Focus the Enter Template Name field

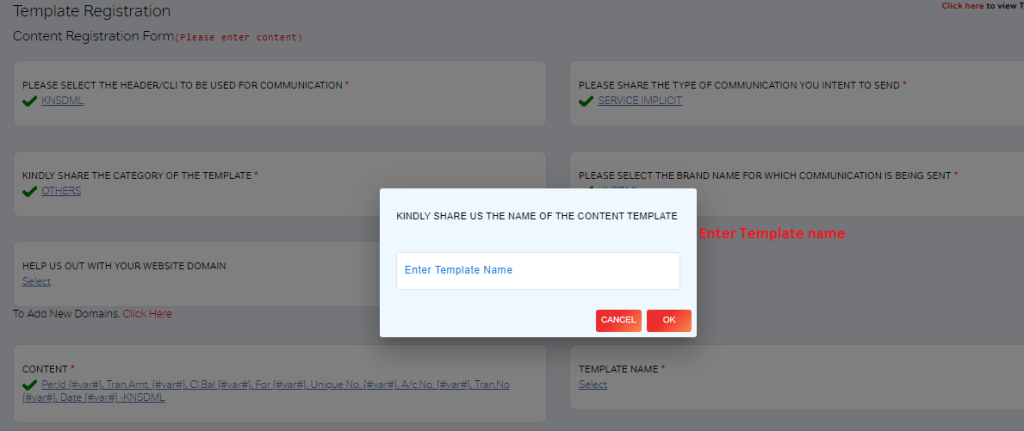pos(538,271)
